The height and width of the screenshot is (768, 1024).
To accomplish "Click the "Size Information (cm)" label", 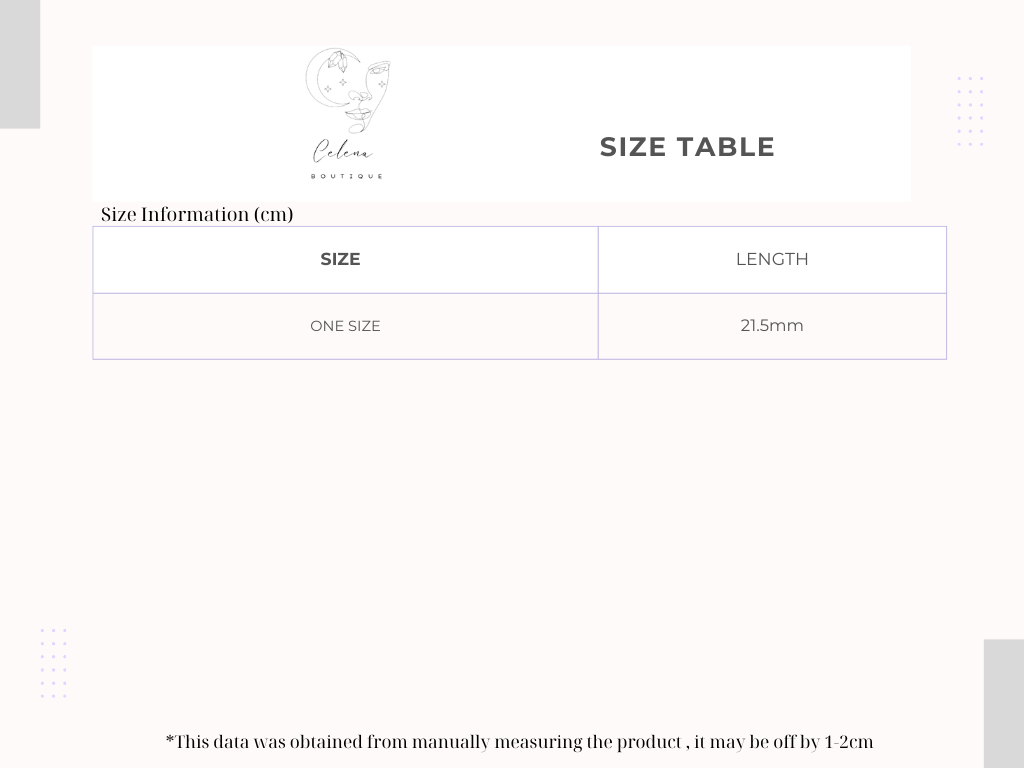I will click(197, 214).
